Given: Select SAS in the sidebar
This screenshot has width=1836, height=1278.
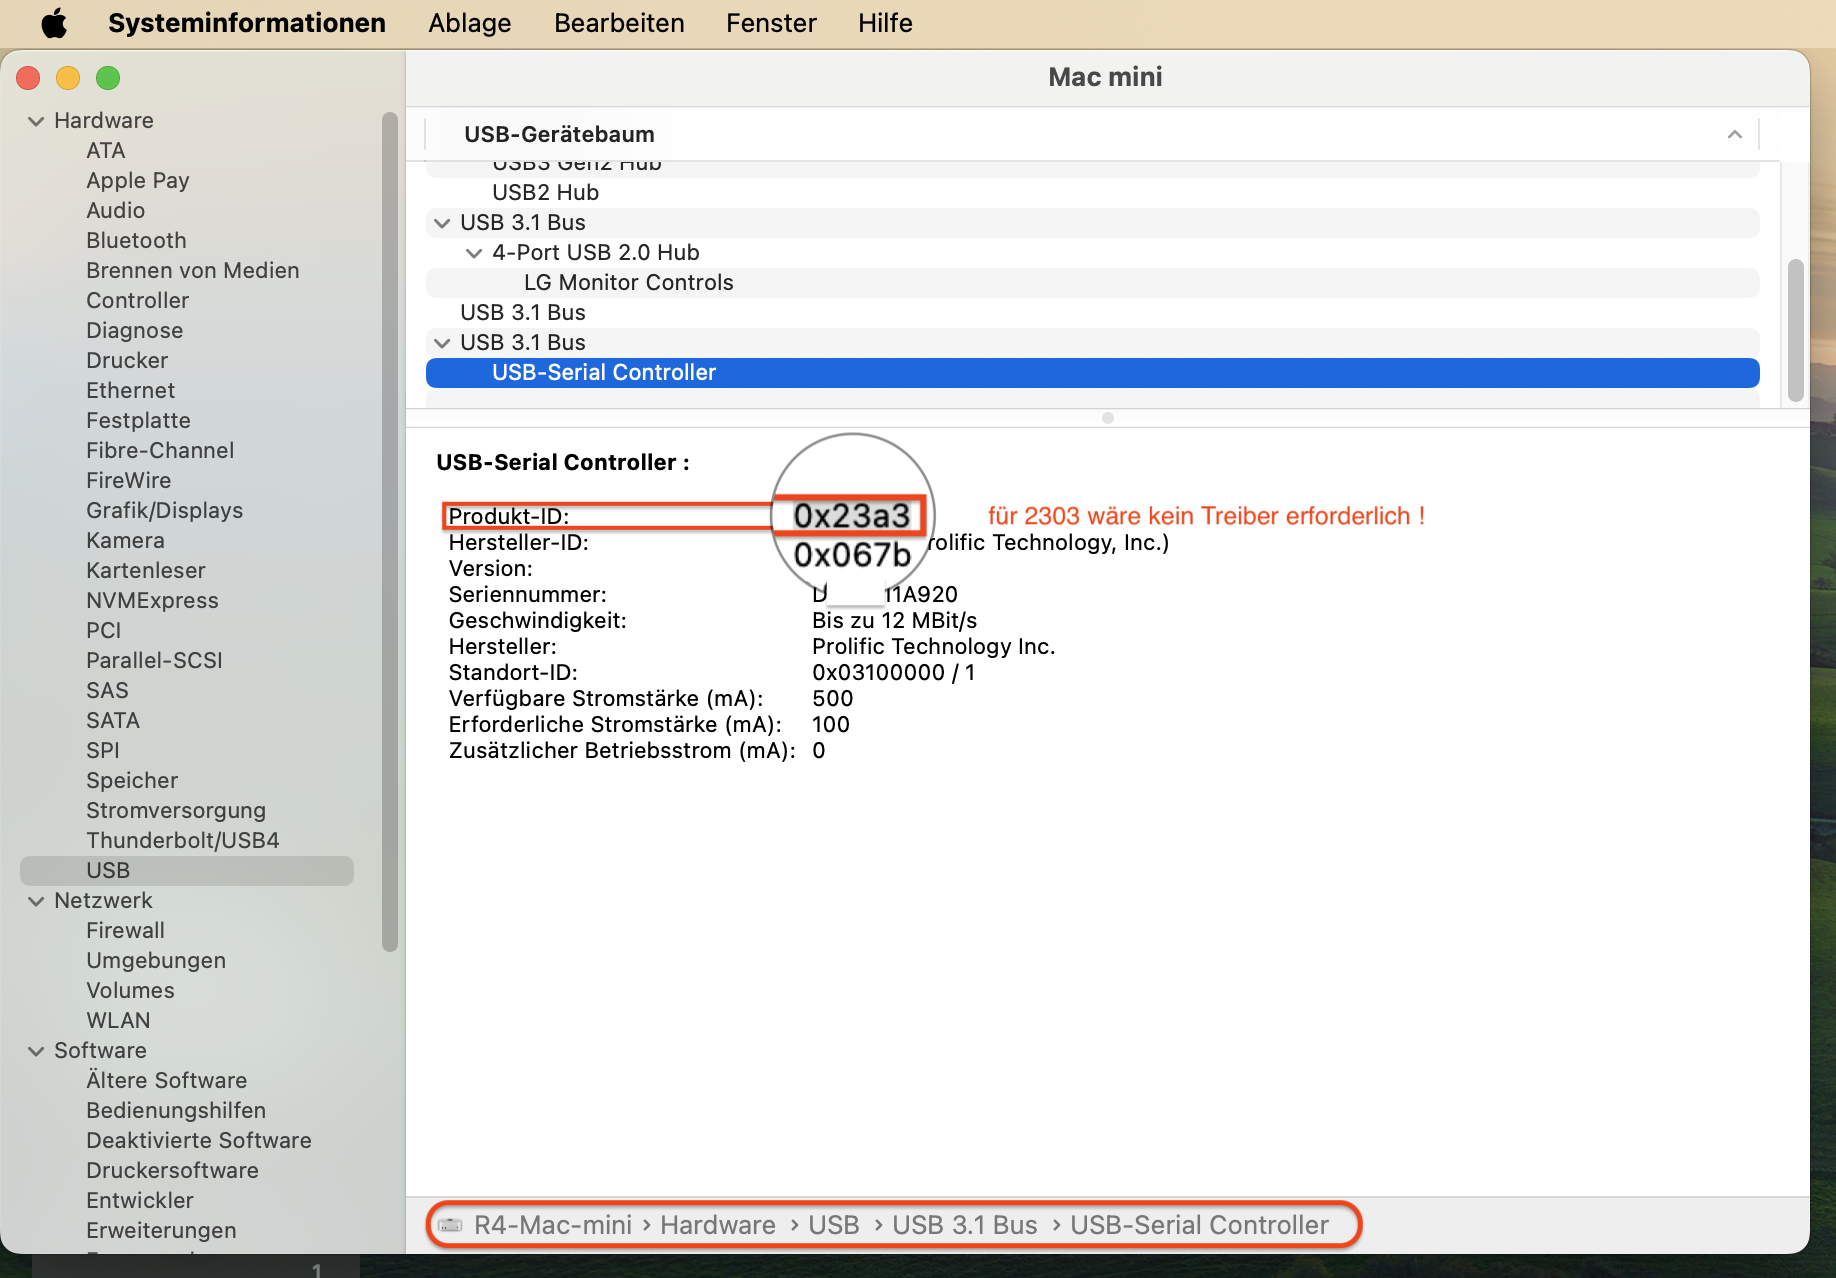Looking at the screenshot, I should [108, 690].
